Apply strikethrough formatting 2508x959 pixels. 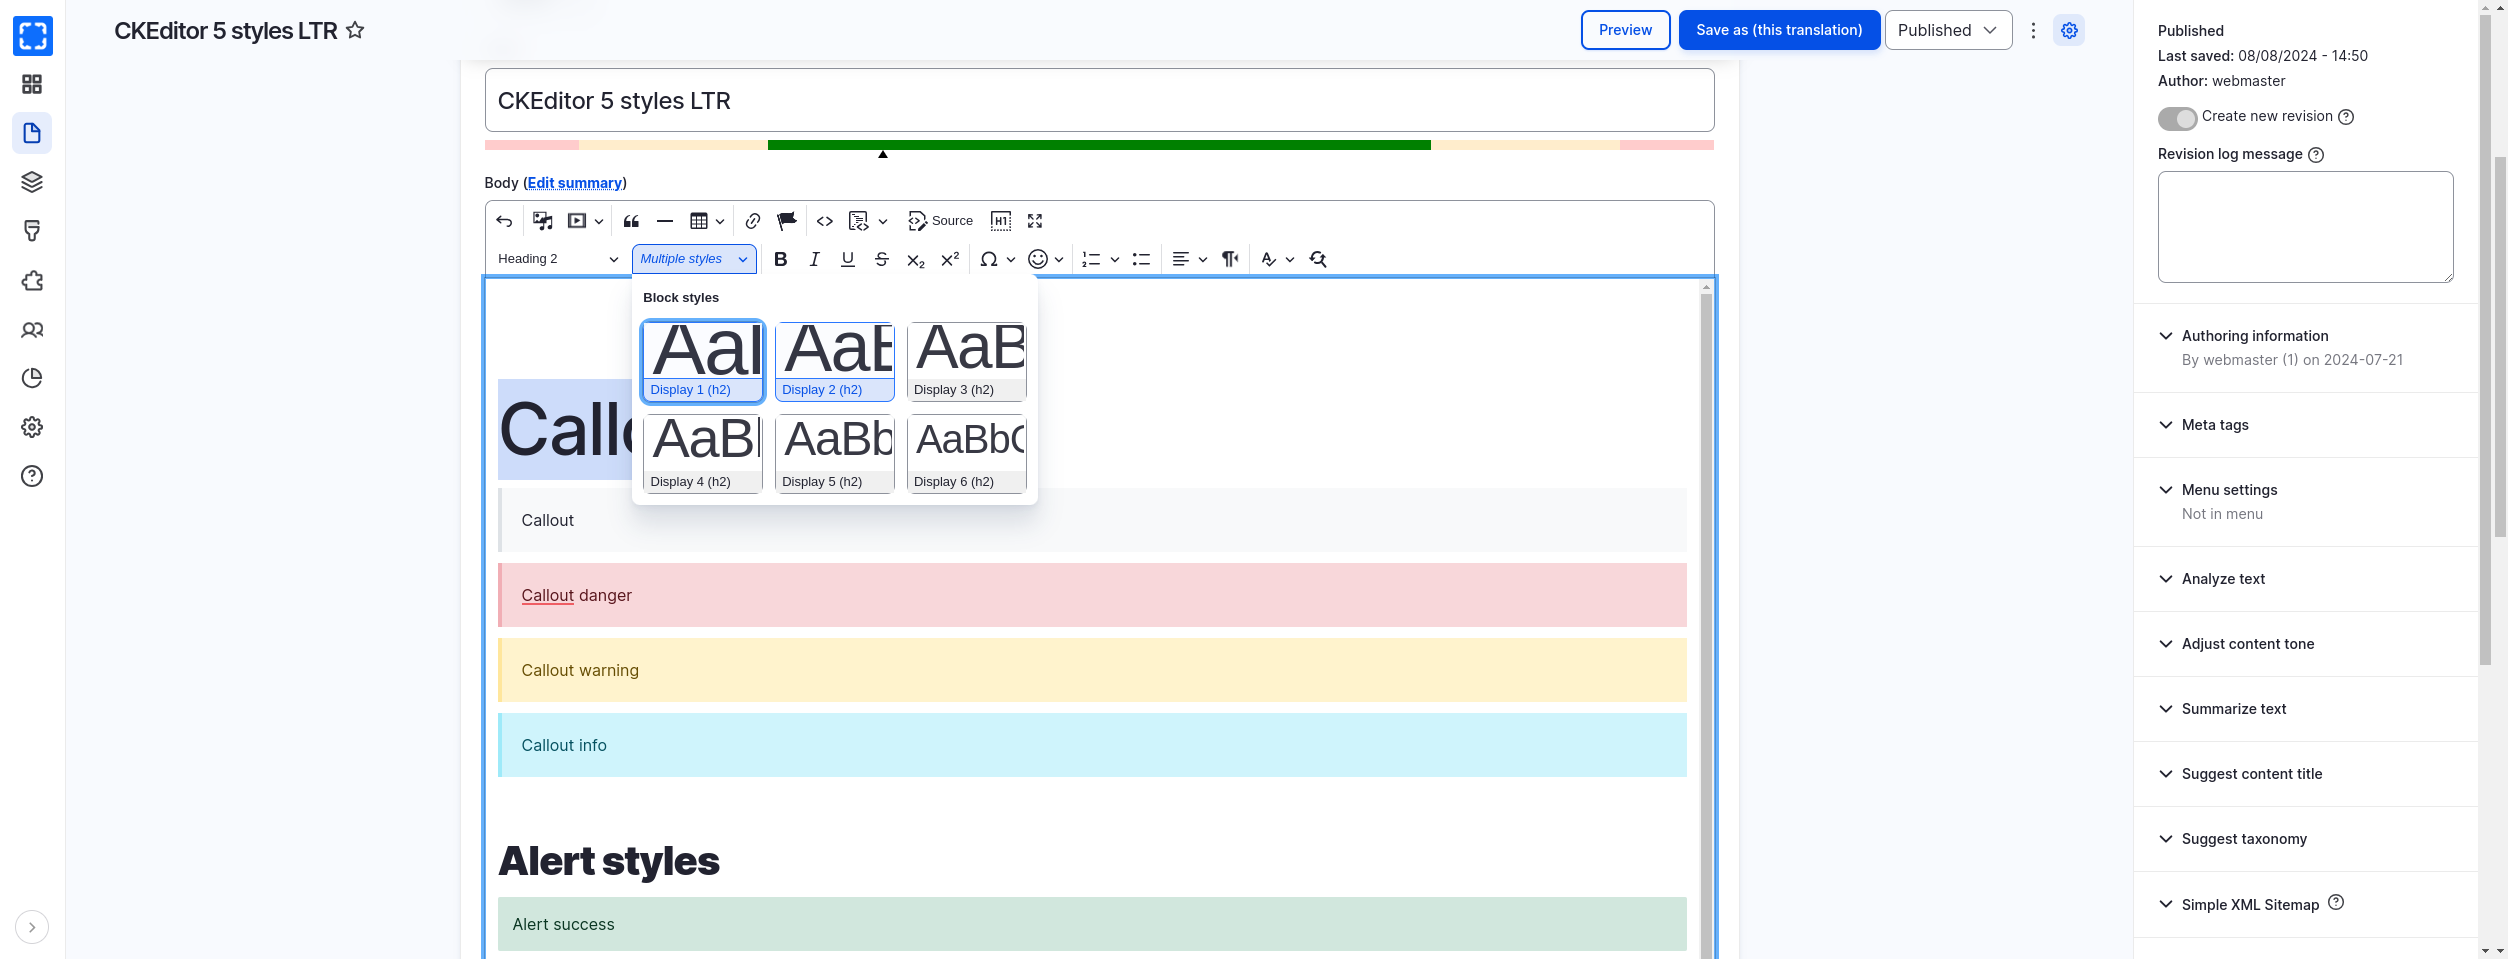pyautogui.click(x=882, y=259)
